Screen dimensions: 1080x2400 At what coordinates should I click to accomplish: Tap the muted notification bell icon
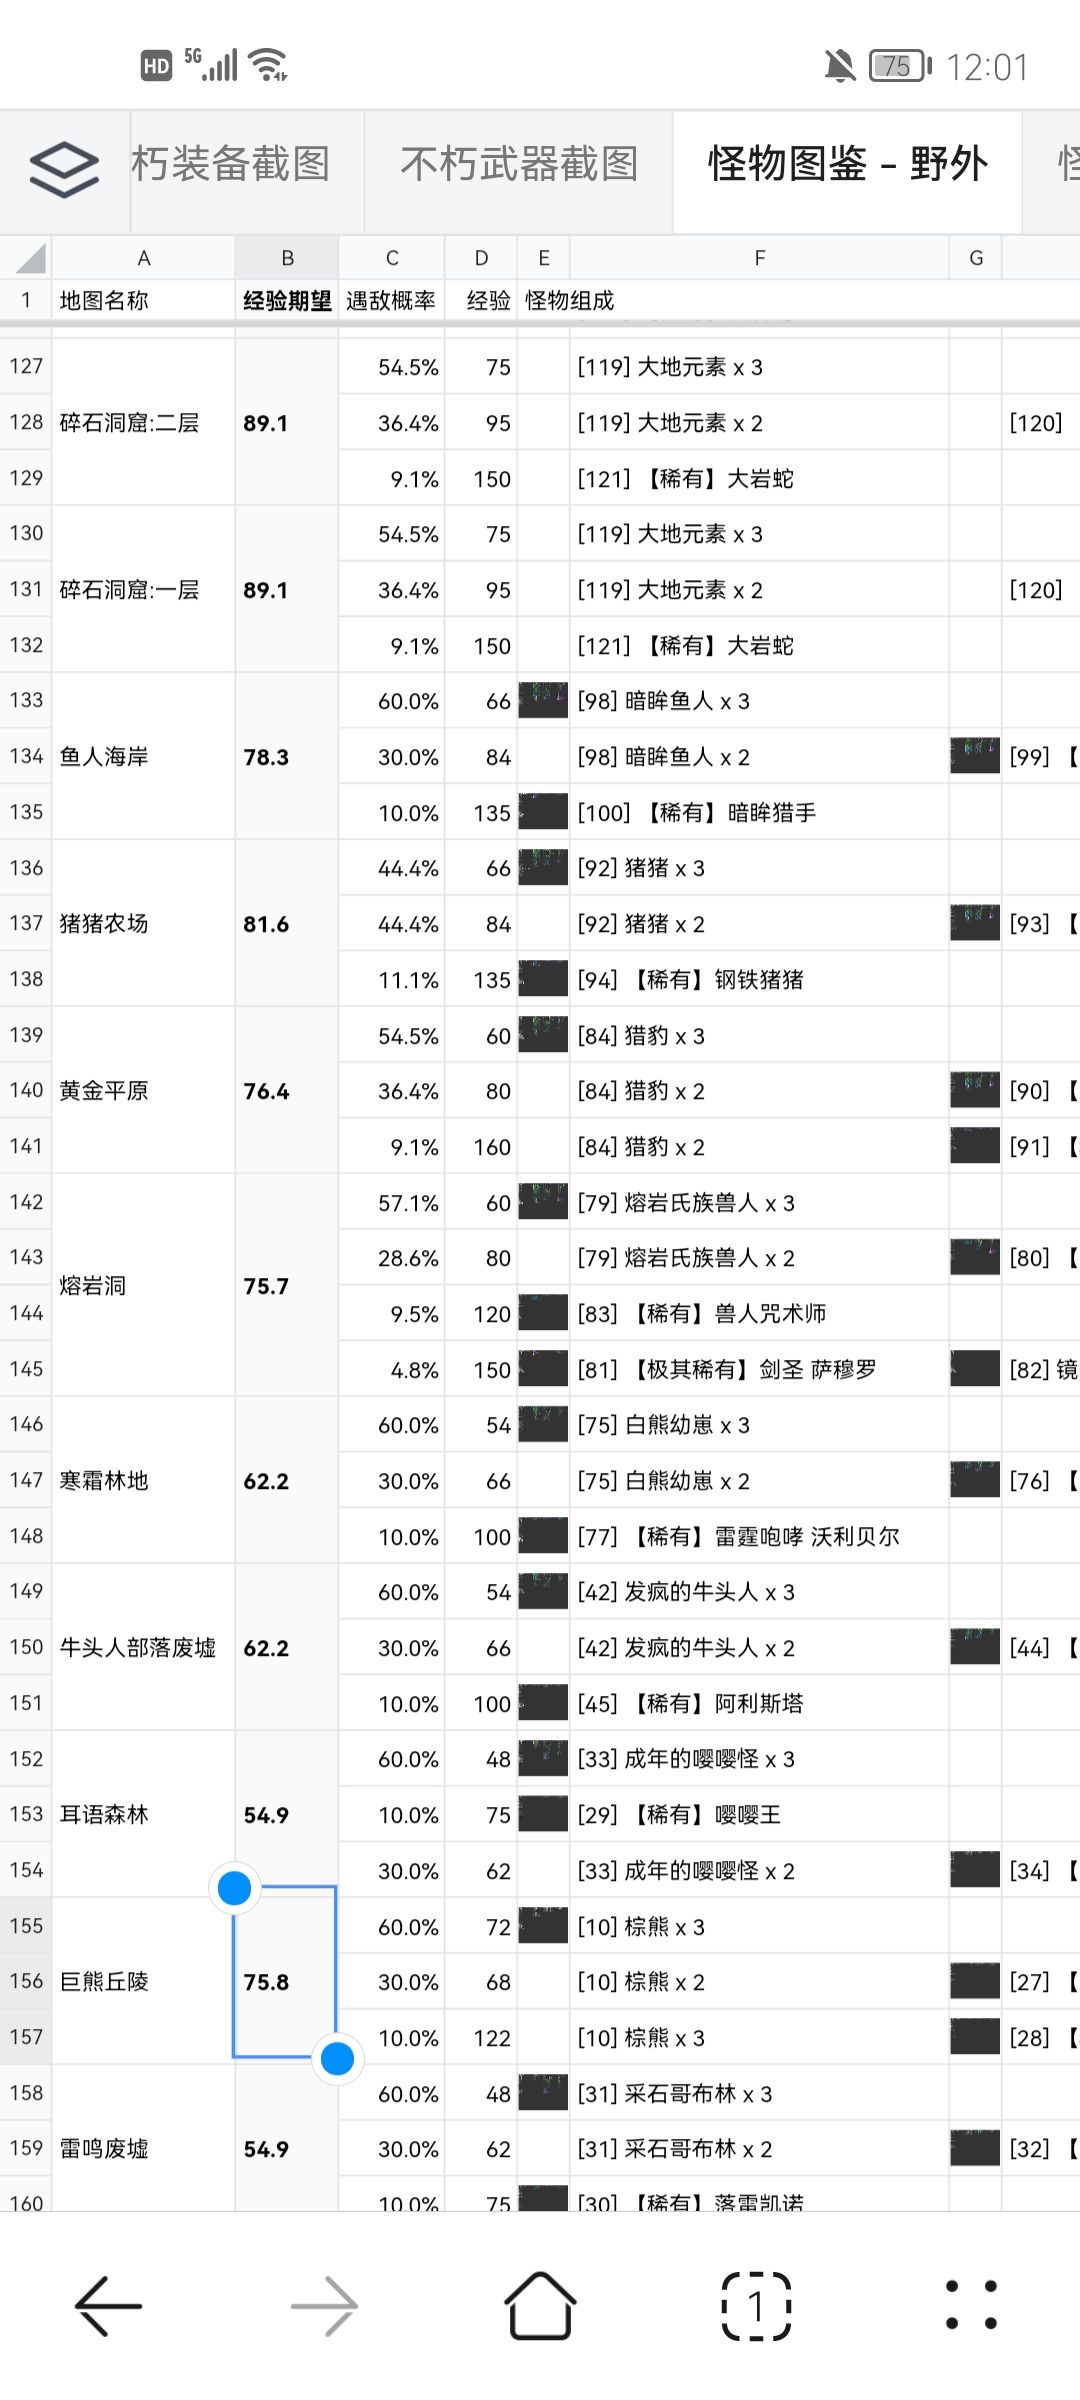click(x=840, y=66)
